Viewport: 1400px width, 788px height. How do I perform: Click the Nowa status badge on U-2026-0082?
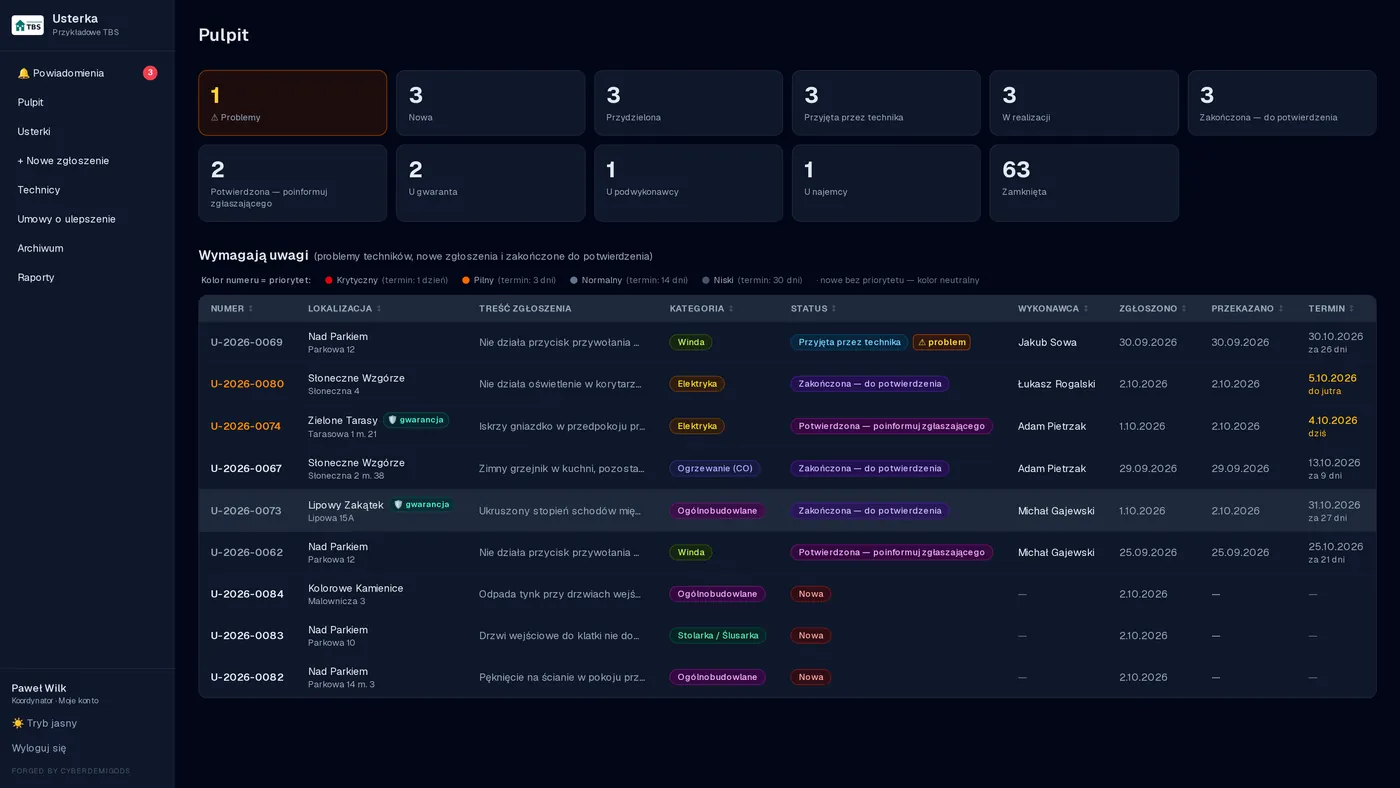click(811, 677)
